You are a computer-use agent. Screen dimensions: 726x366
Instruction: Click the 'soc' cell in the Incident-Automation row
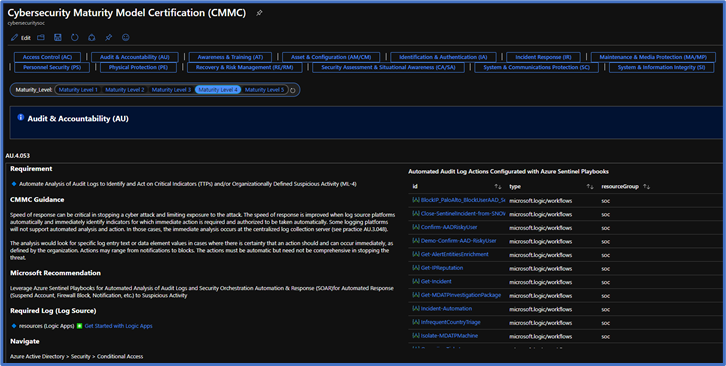tap(606, 309)
